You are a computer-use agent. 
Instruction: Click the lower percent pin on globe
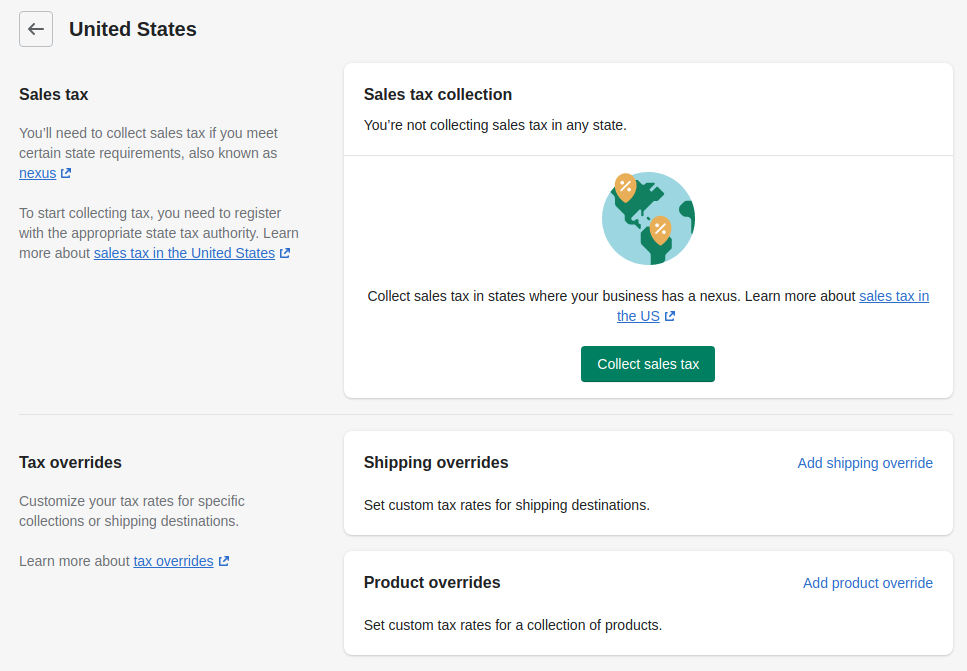point(660,231)
